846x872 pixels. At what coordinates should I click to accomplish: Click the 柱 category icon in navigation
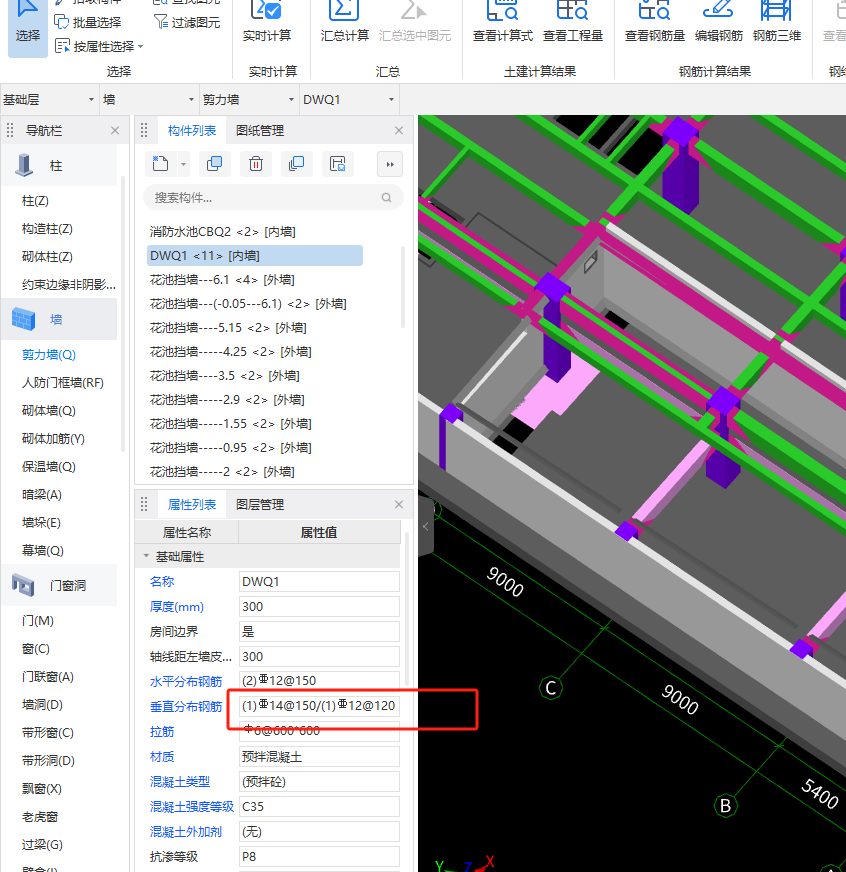pyautogui.click(x=23, y=165)
